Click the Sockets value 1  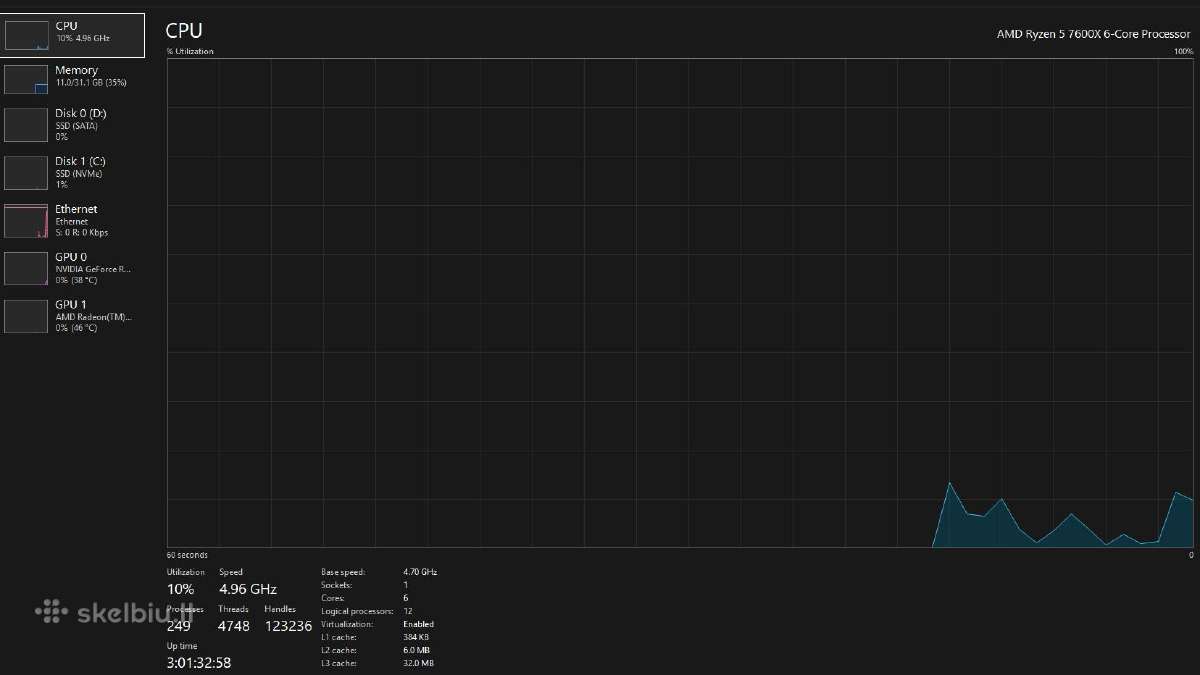(x=405, y=584)
